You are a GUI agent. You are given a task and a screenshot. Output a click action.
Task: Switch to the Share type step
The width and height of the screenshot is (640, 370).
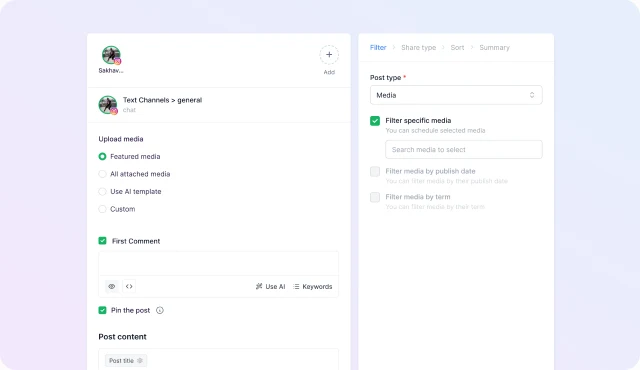pos(418,48)
